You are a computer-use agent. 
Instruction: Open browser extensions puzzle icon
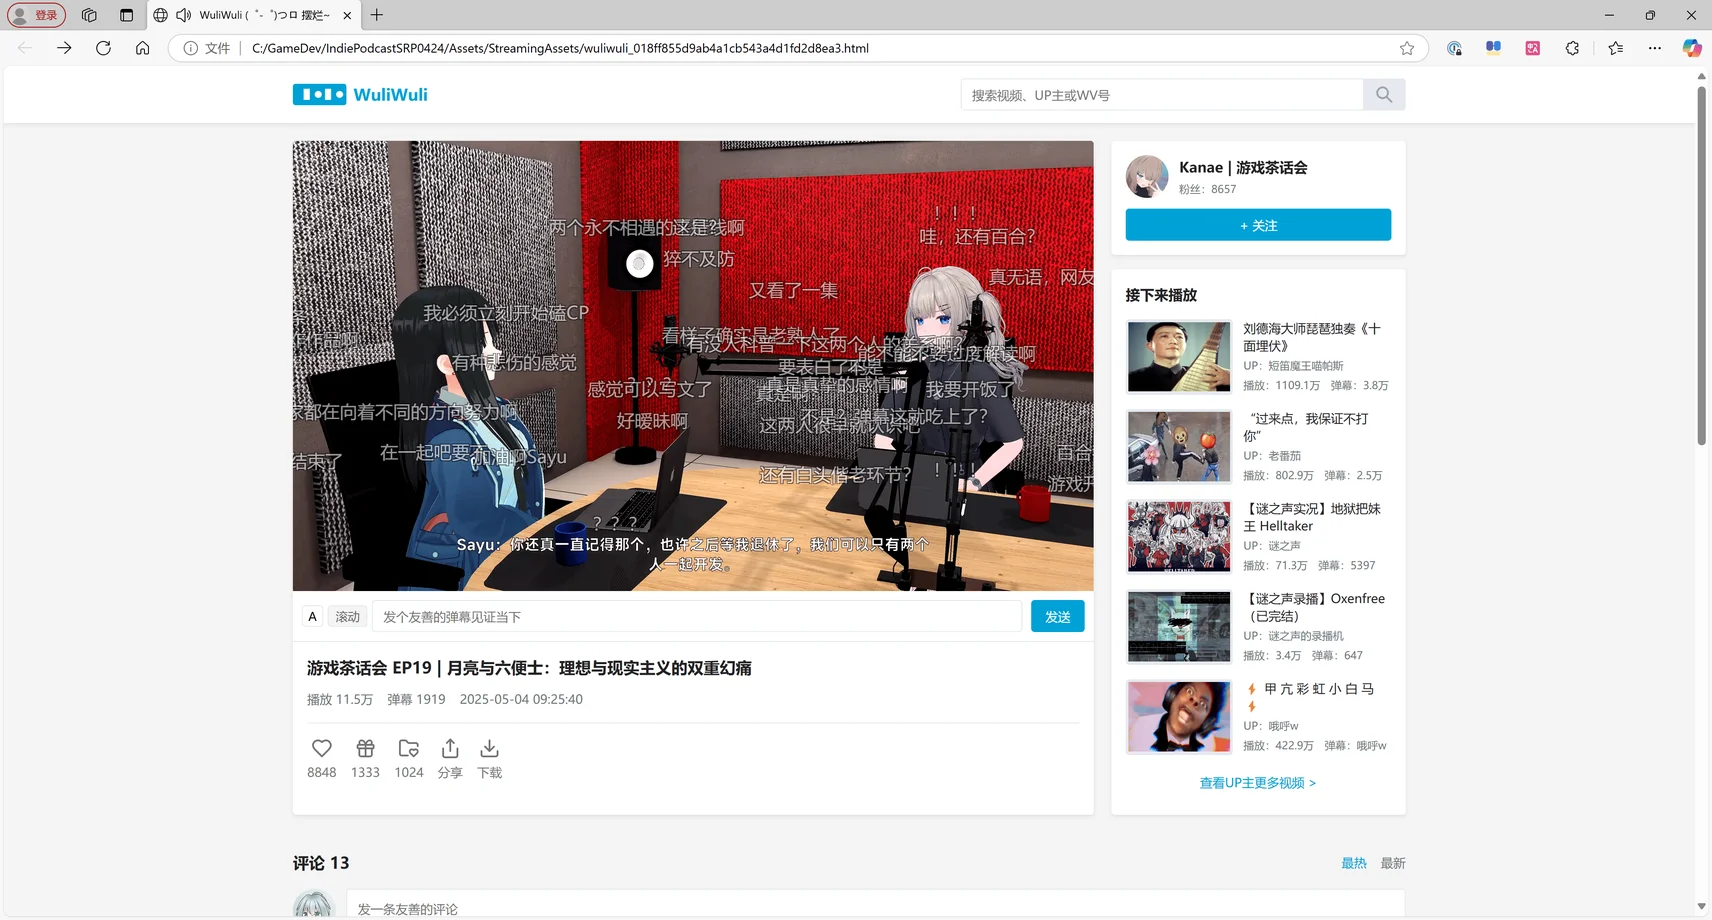pos(1572,48)
